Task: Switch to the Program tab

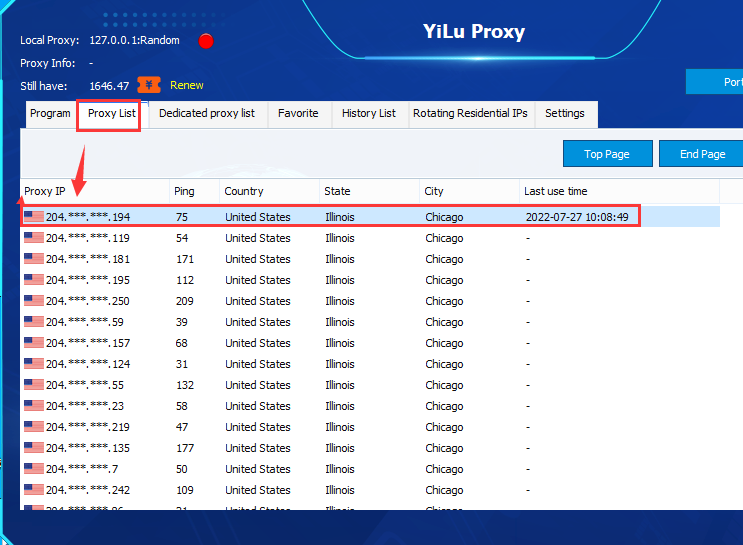Action: (x=50, y=114)
